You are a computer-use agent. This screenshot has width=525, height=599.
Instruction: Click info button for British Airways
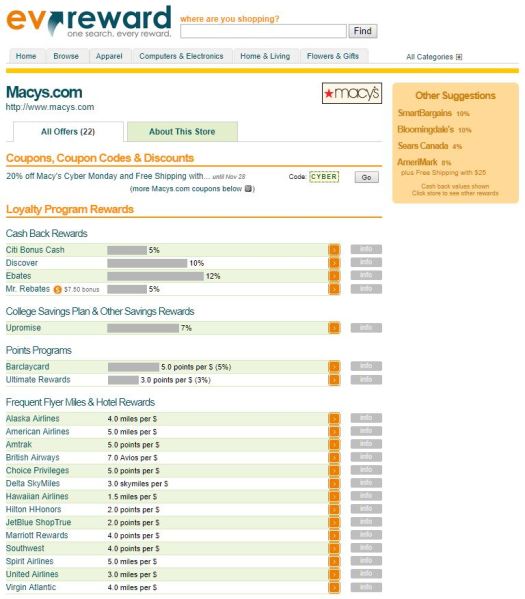[x=366, y=457]
